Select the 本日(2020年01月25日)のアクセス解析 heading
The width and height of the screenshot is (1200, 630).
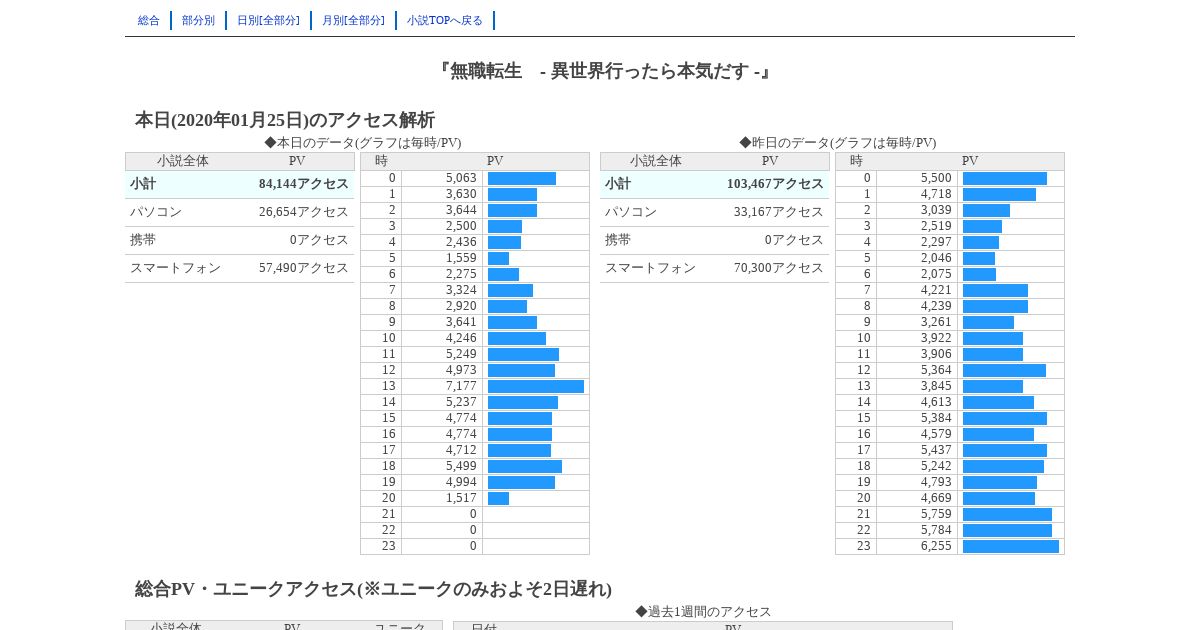coord(285,120)
